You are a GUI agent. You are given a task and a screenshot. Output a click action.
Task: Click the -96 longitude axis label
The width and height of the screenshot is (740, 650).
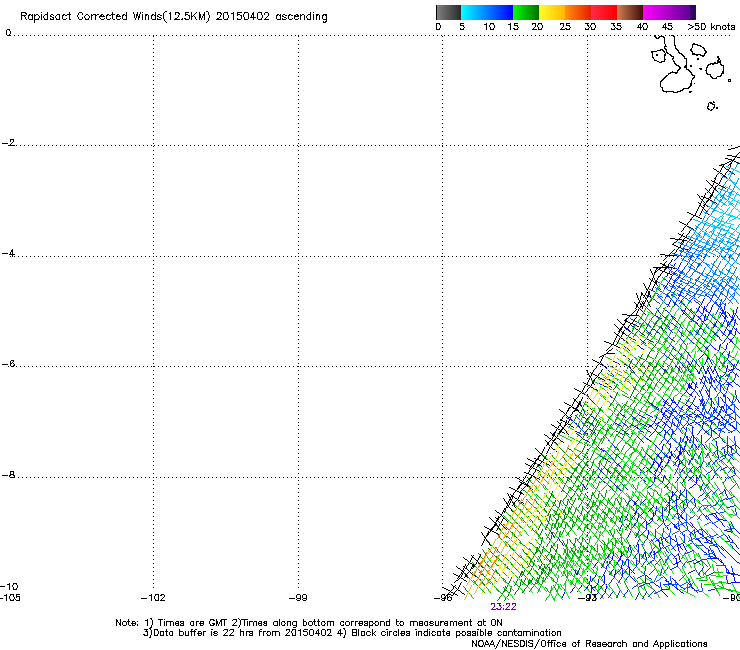pos(443,598)
